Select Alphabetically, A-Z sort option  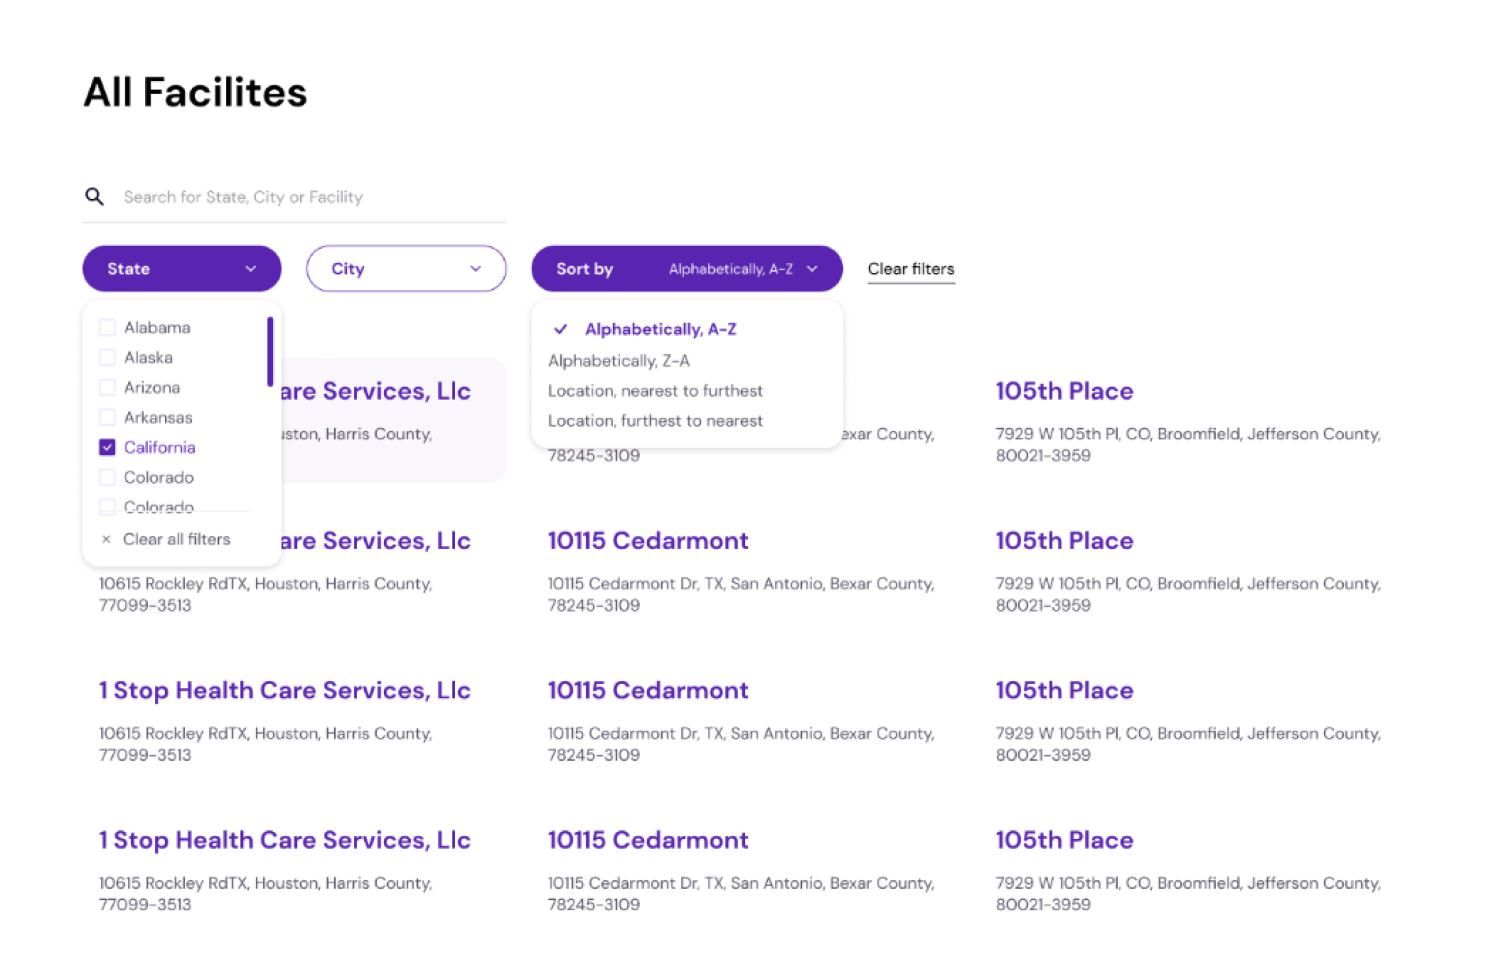coord(661,329)
